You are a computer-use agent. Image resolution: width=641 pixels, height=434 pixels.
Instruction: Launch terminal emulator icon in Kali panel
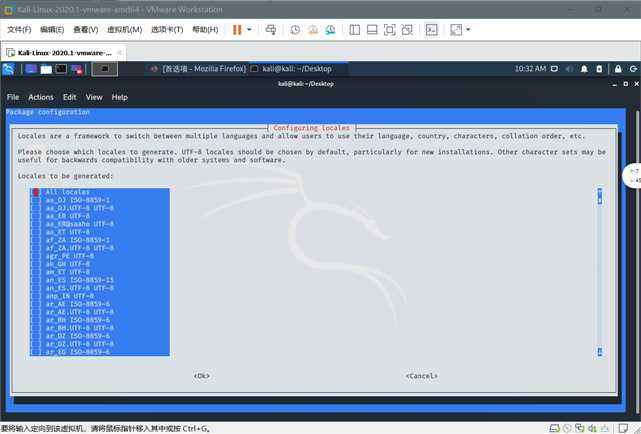pos(61,69)
